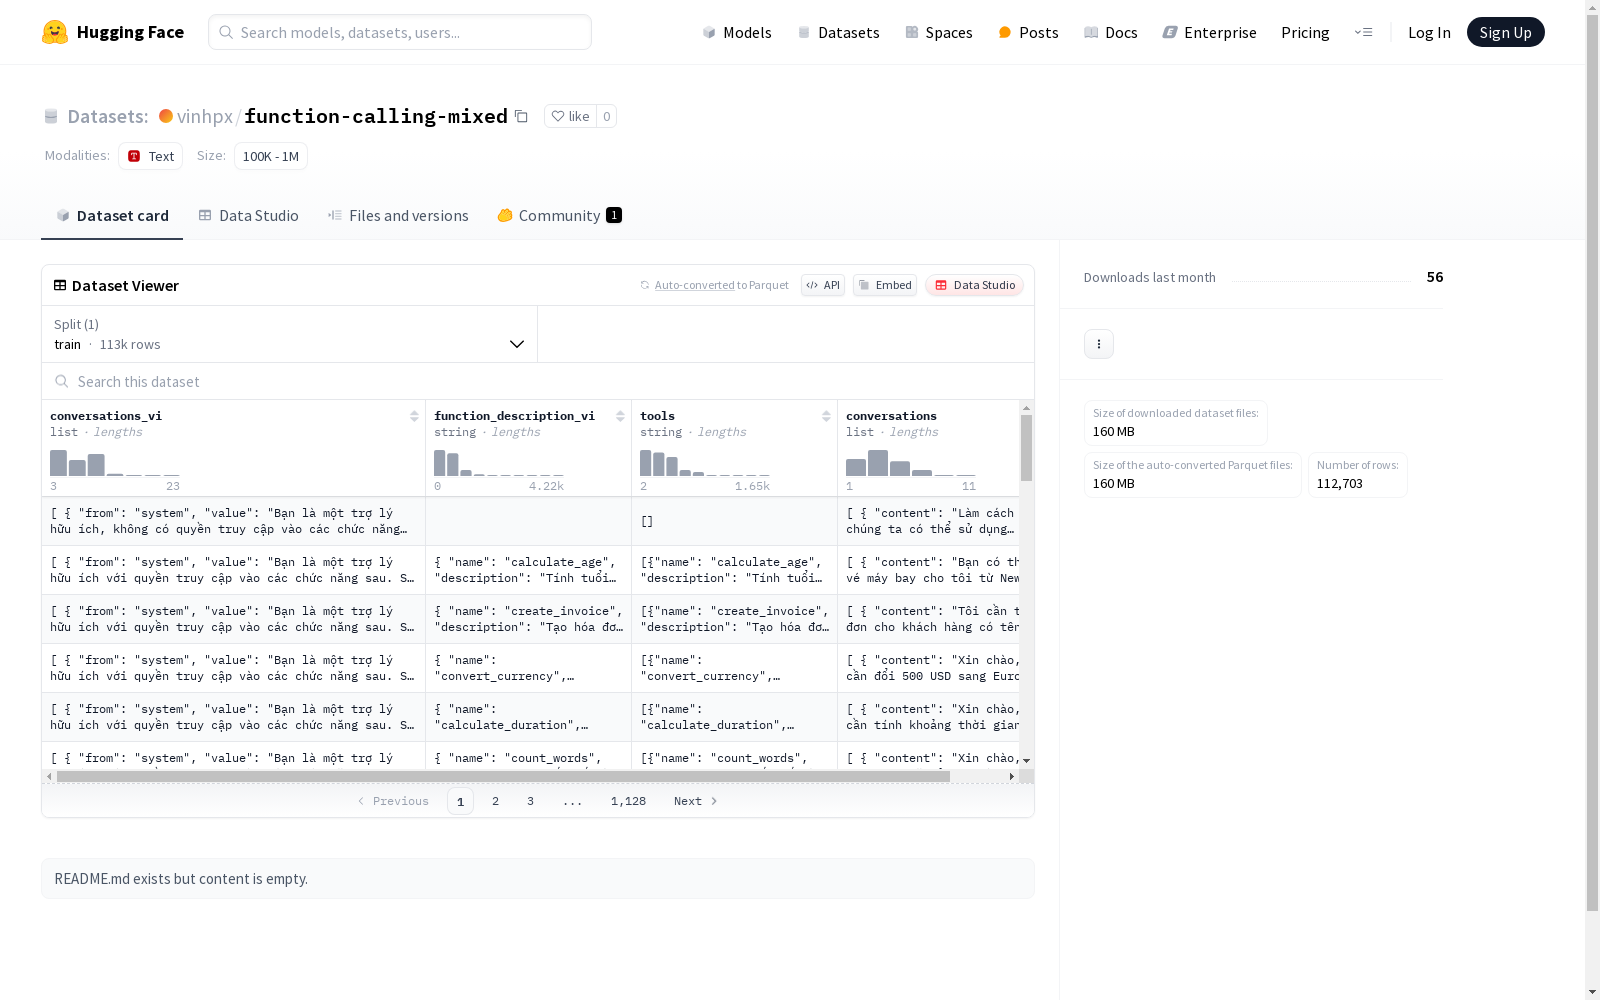Like the dataset with the heart button
This screenshot has height=1000, width=1600.
pyautogui.click(x=570, y=116)
